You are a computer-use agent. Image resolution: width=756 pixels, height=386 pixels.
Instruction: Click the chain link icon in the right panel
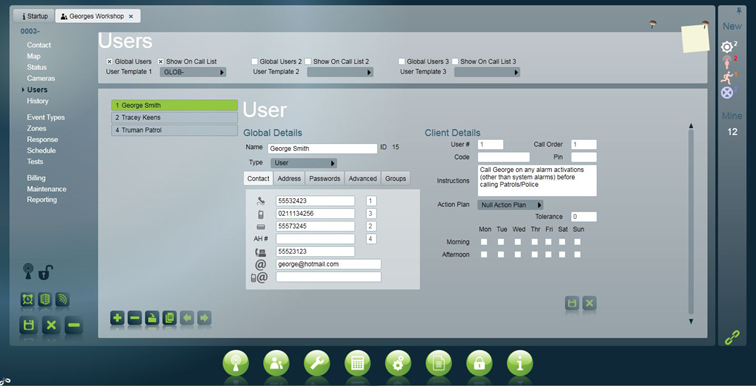pos(732,337)
